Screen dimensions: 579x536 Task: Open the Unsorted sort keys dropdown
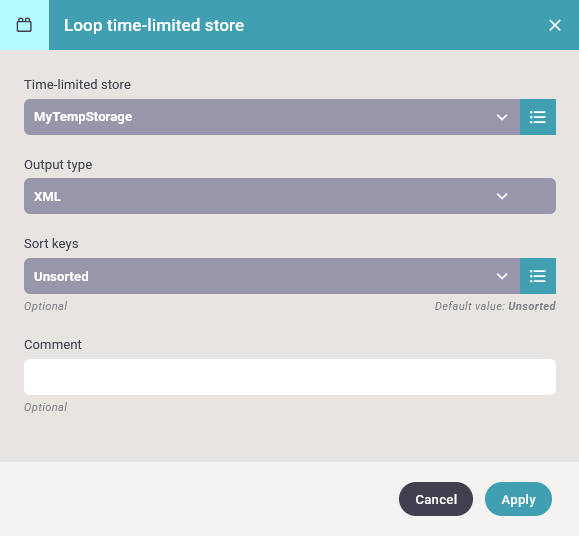click(x=272, y=276)
